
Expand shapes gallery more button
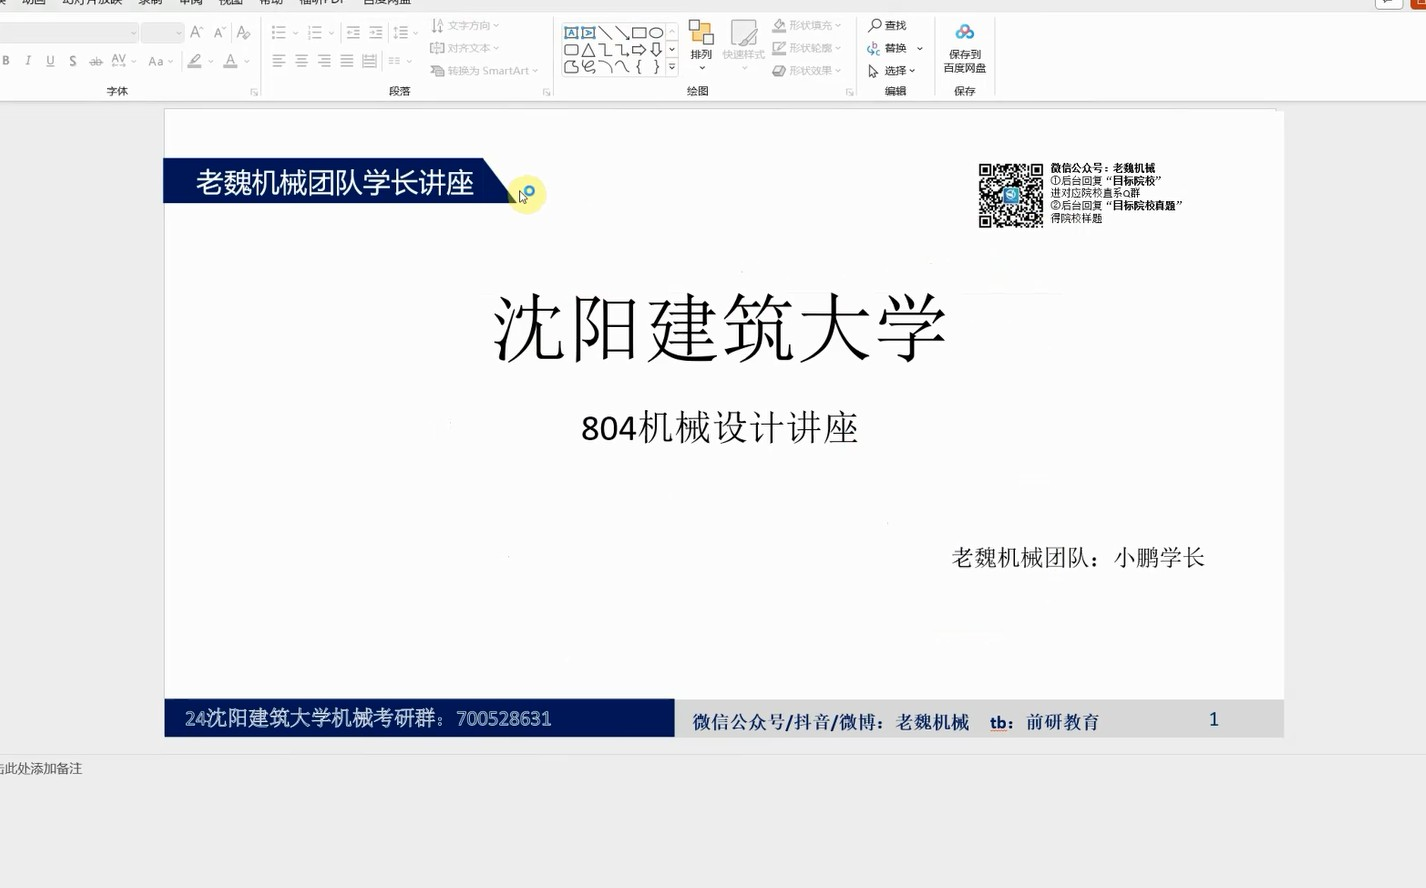[x=672, y=67]
